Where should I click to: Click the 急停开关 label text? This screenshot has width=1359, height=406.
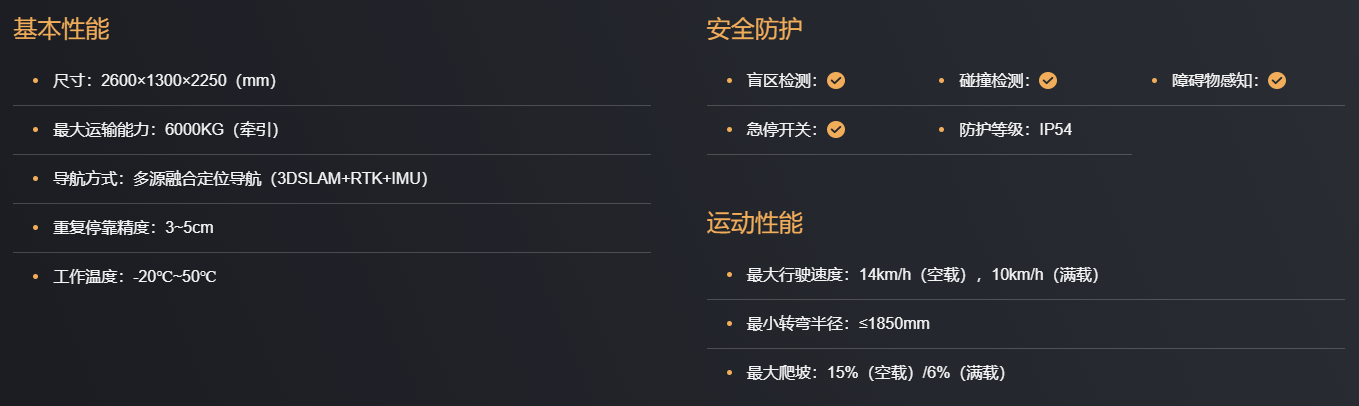(782, 130)
